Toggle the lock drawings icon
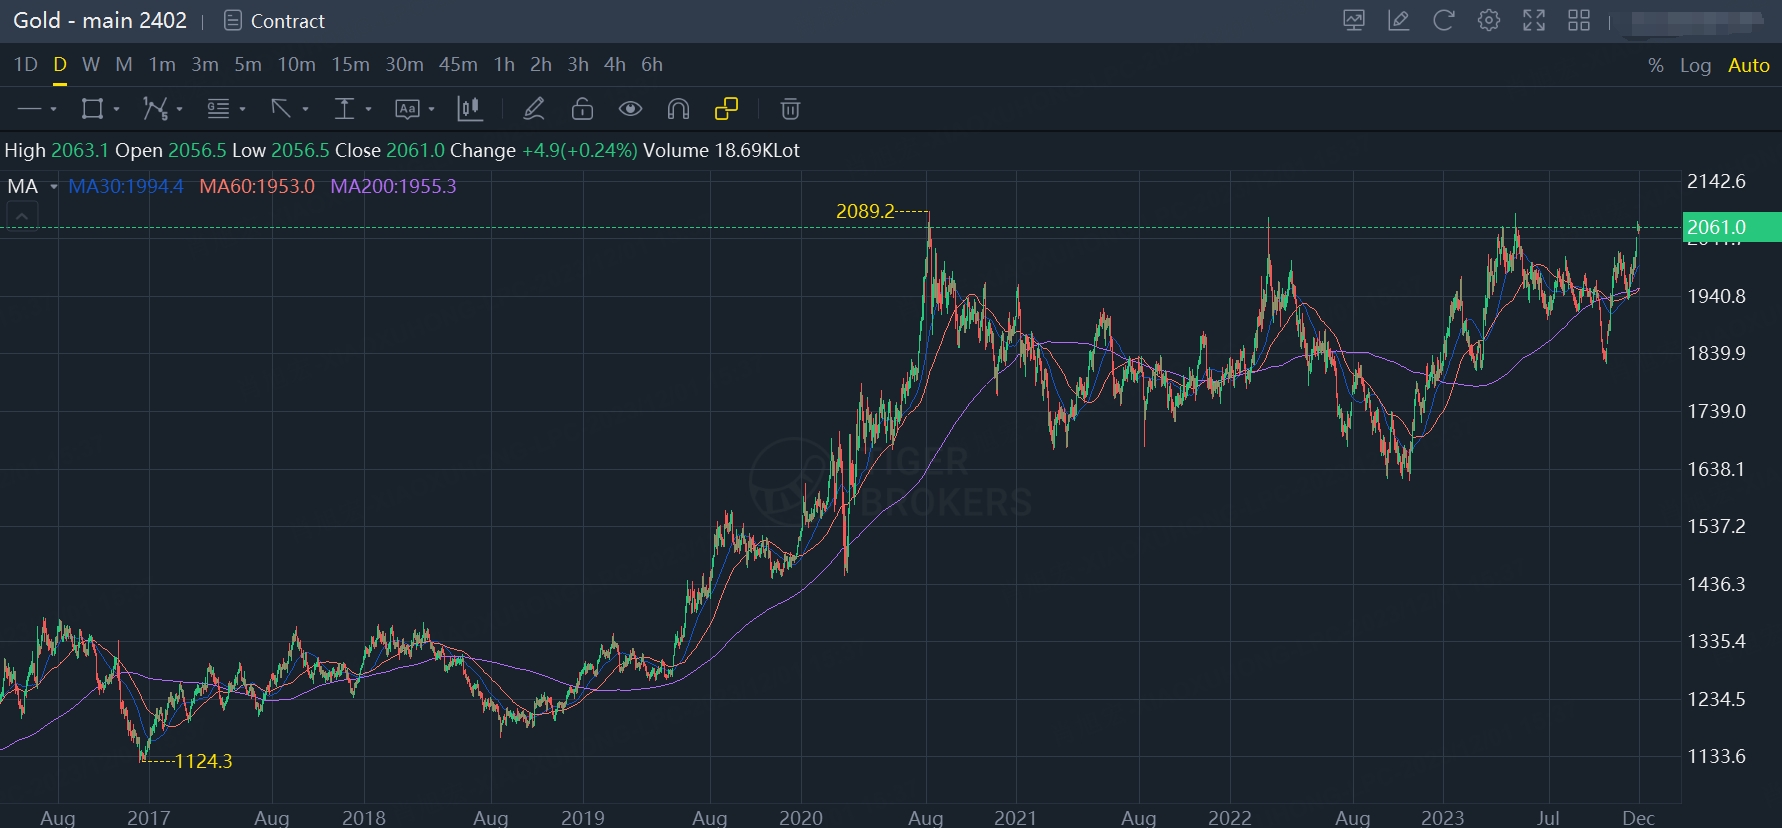The height and width of the screenshot is (828, 1782). (x=582, y=109)
